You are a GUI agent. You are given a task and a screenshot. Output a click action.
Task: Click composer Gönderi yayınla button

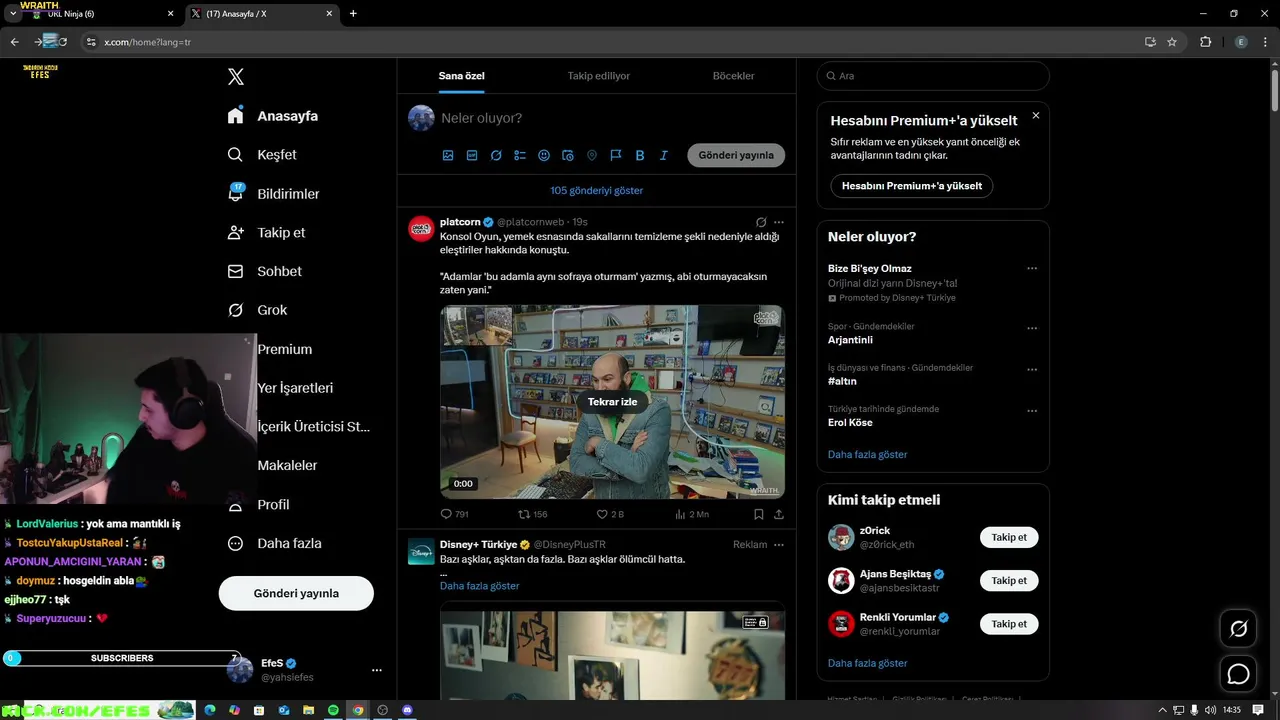pos(736,155)
